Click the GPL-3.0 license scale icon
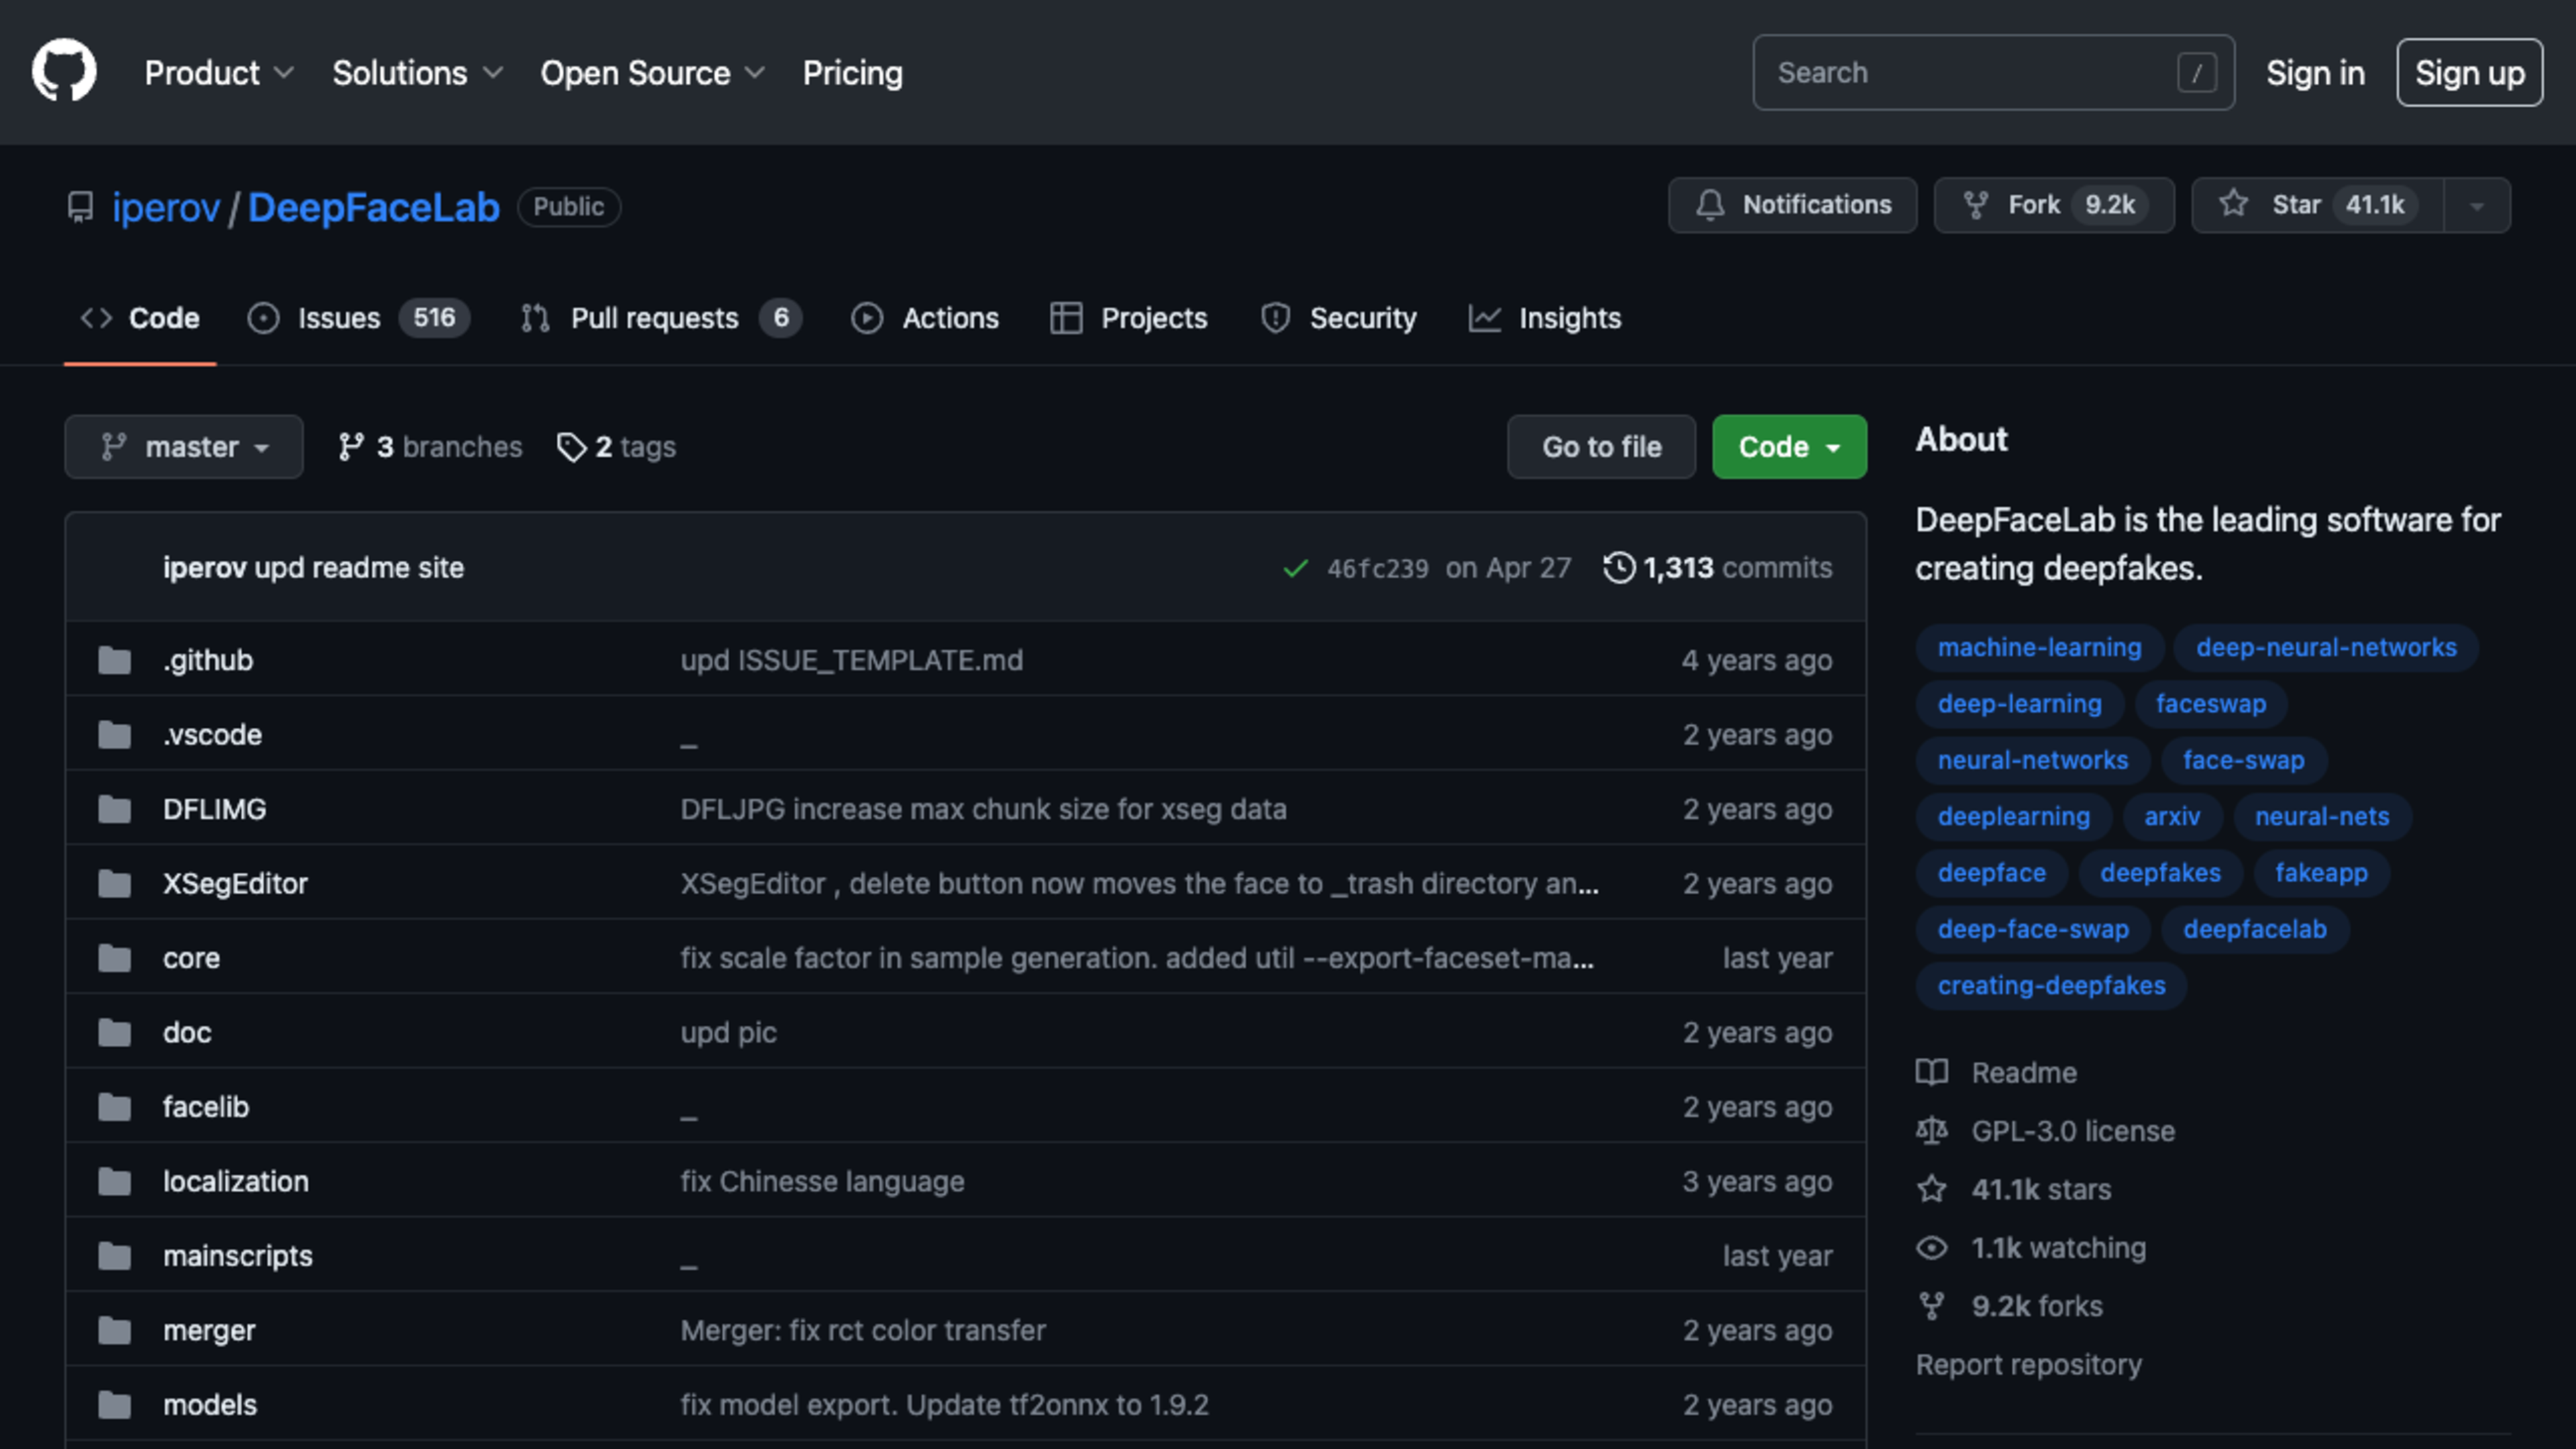This screenshot has height=1449, width=2576. (1931, 1131)
